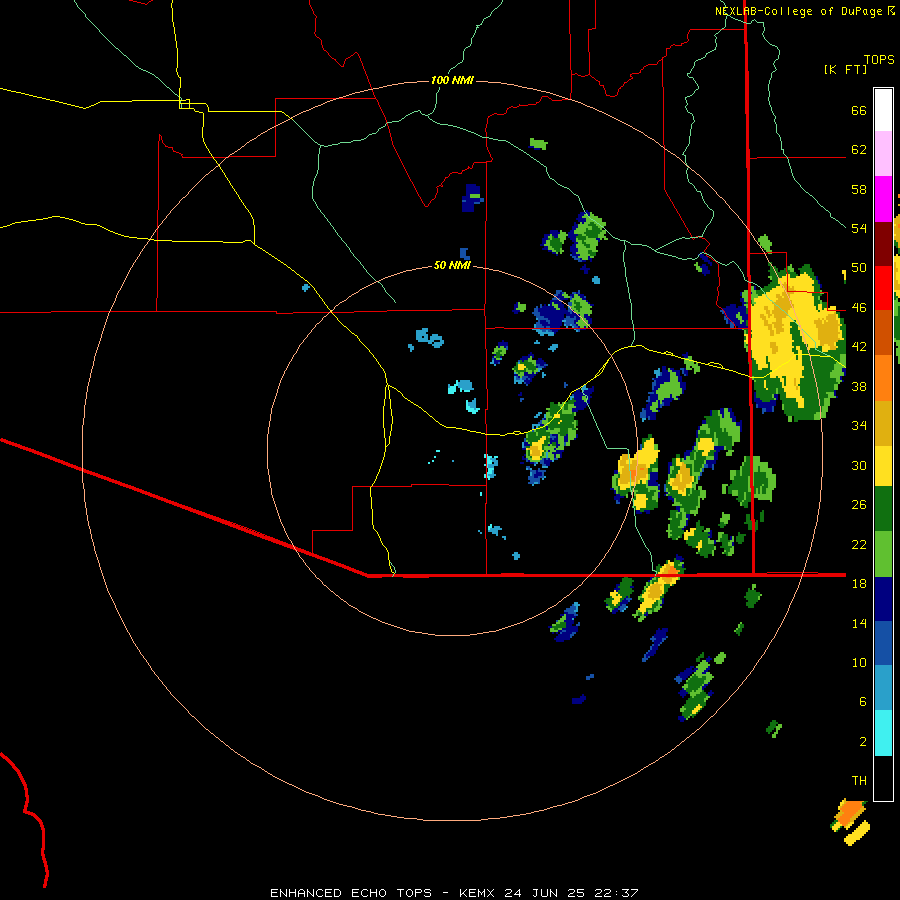
Task: Select the cyan legend color band
Action: point(883,733)
